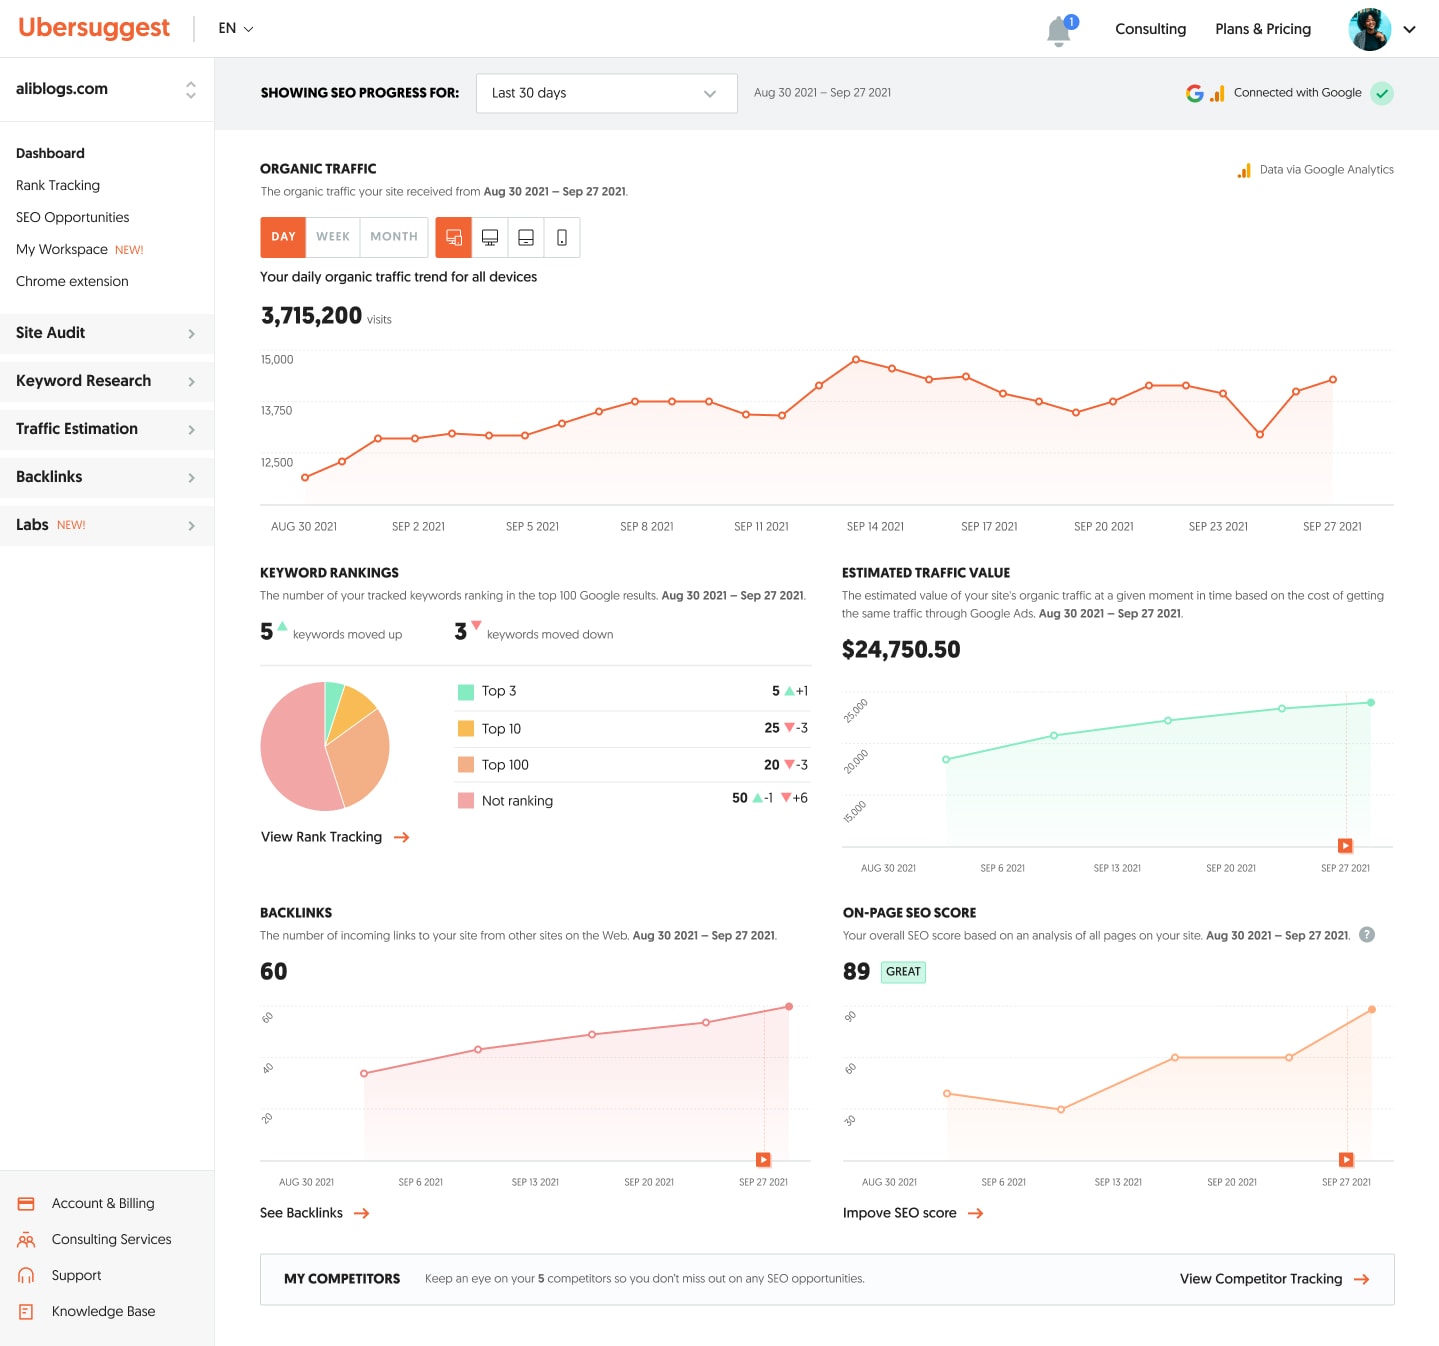The image size is (1439, 1346).
Task: Click the Support headset icon
Action: [26, 1276]
